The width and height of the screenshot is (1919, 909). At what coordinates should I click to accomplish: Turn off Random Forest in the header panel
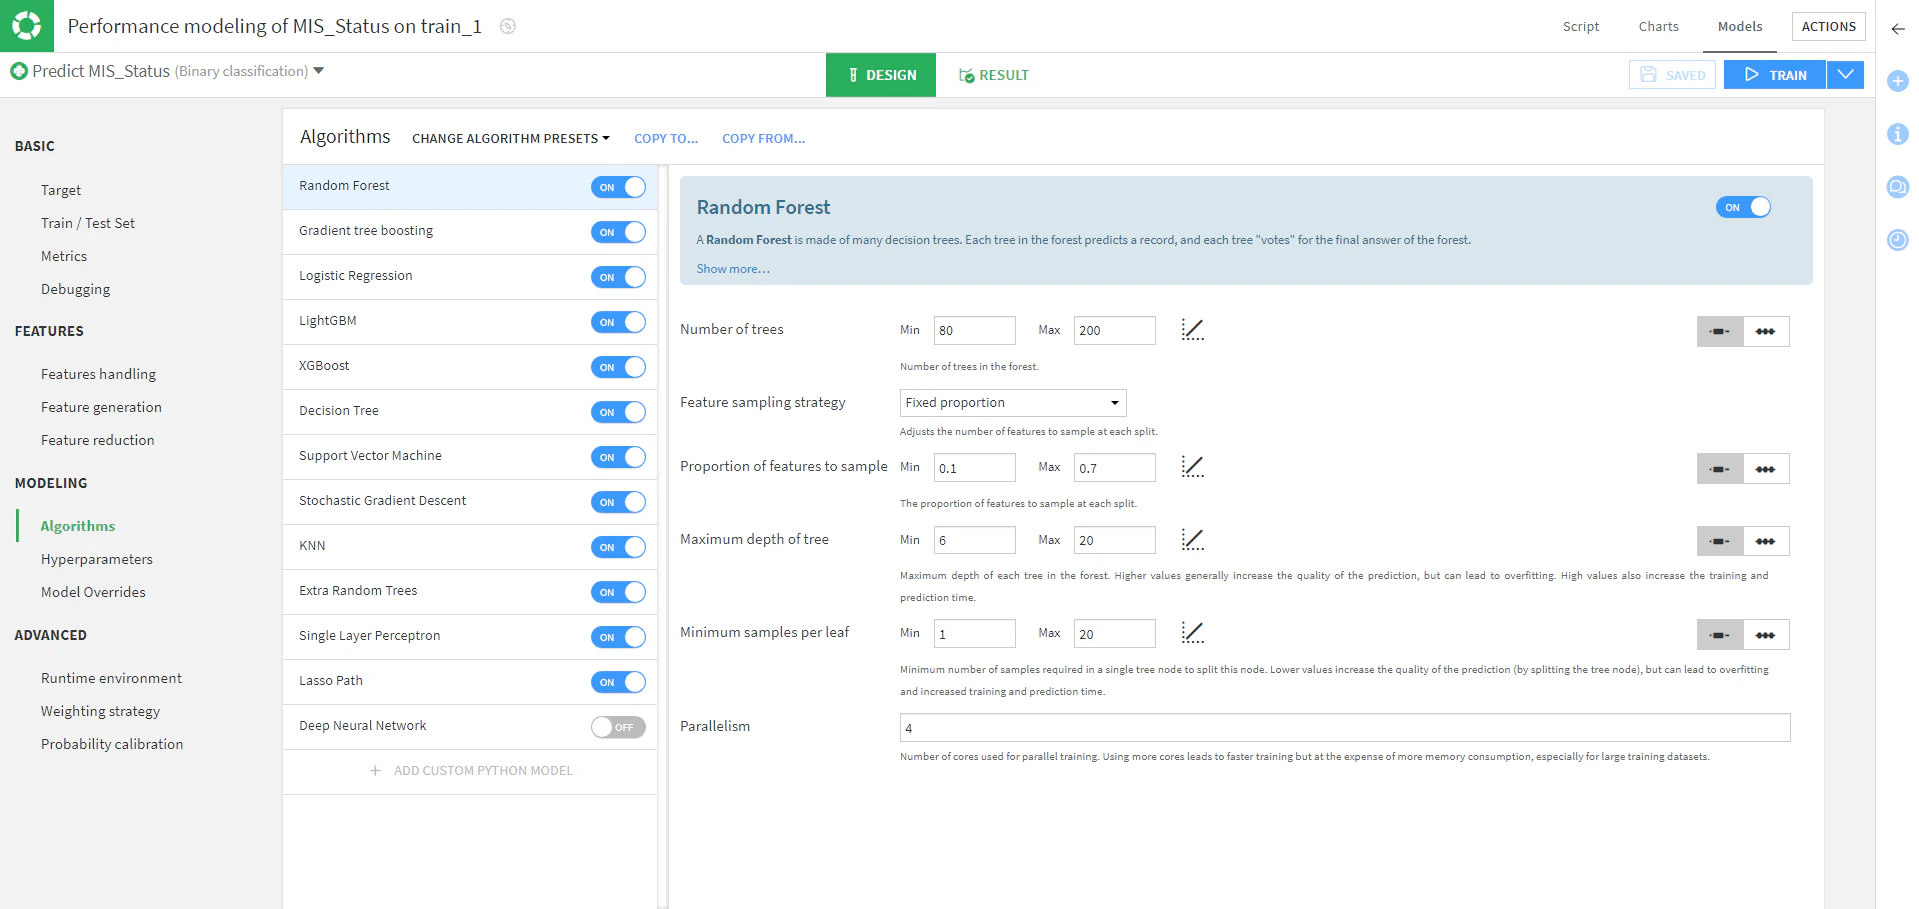tap(1743, 207)
